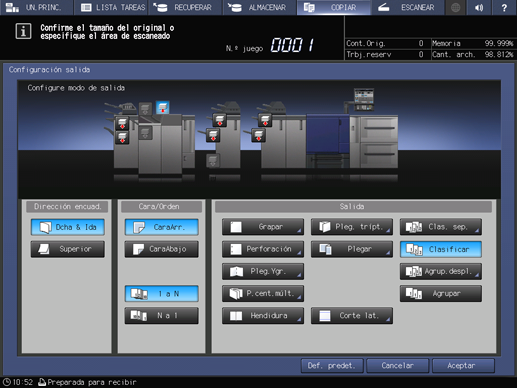The height and width of the screenshot is (388, 517).
Task: Click the 10:52 time display
Action: pos(23,382)
